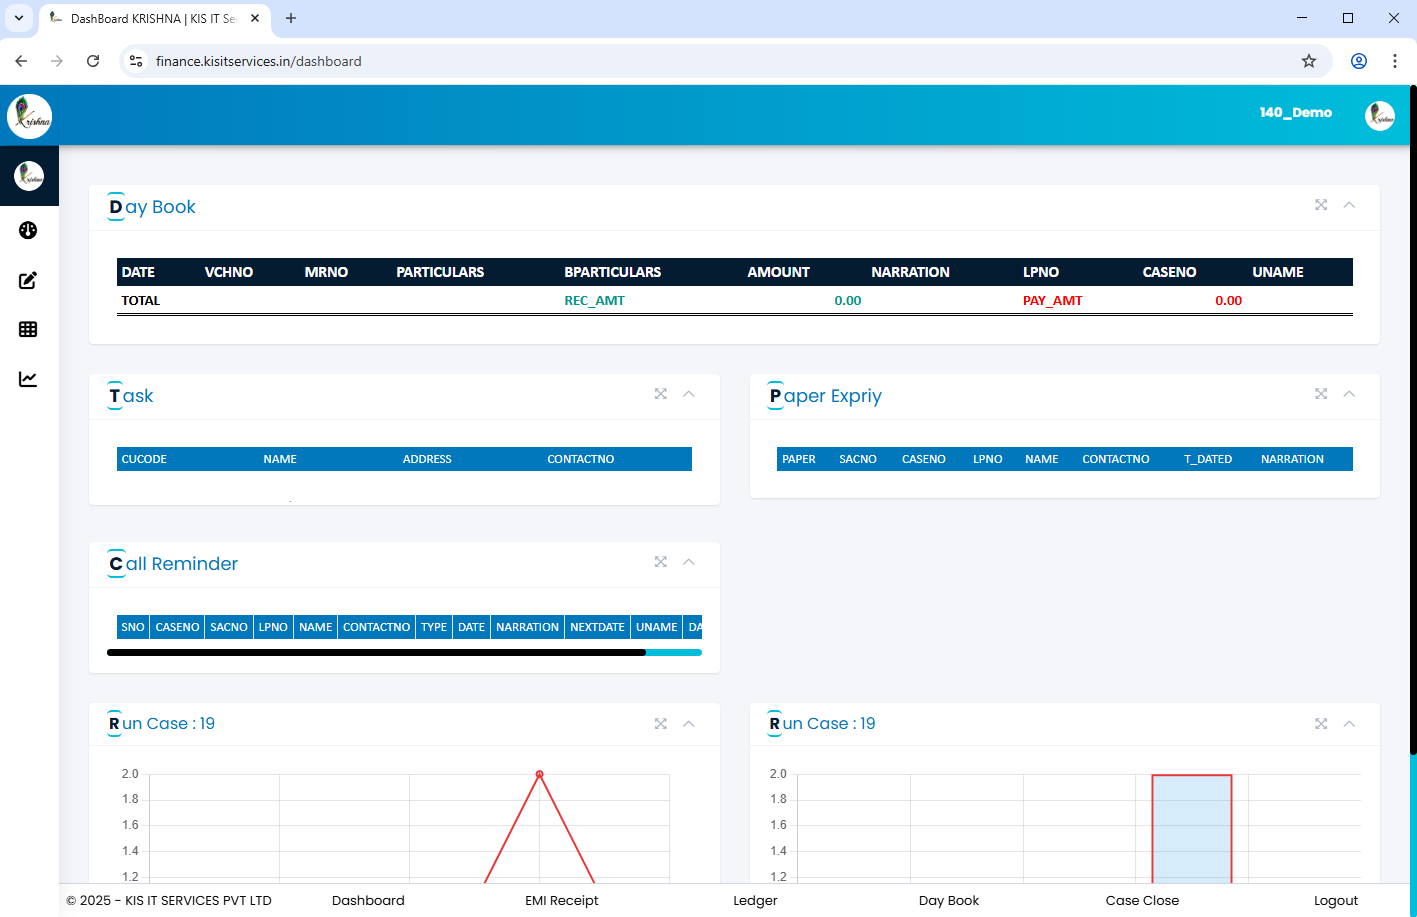Click the BPARTICULARS column header
This screenshot has width=1417, height=917.
[613, 272]
